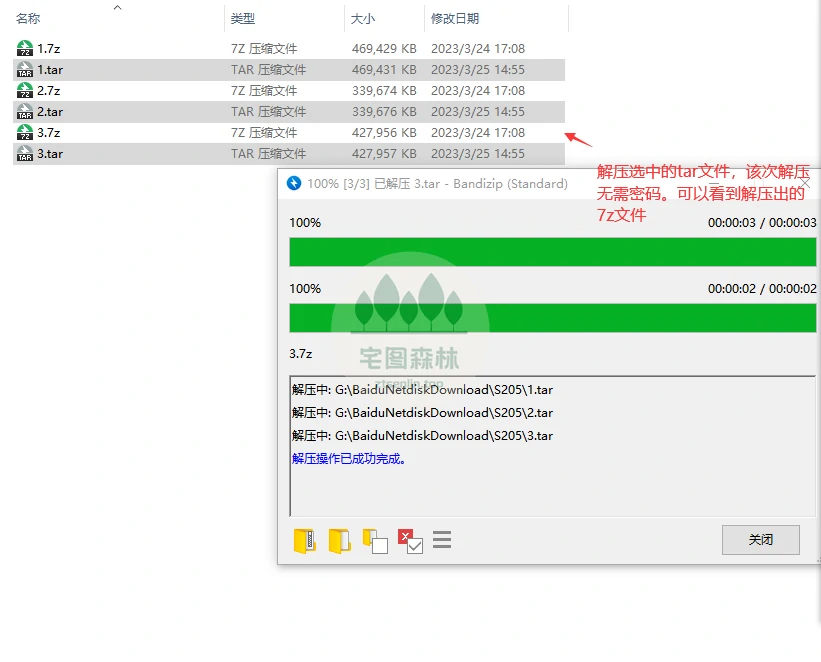The height and width of the screenshot is (662, 821).
Task: Sort by the 修改日期 column header
Action: pos(454,19)
